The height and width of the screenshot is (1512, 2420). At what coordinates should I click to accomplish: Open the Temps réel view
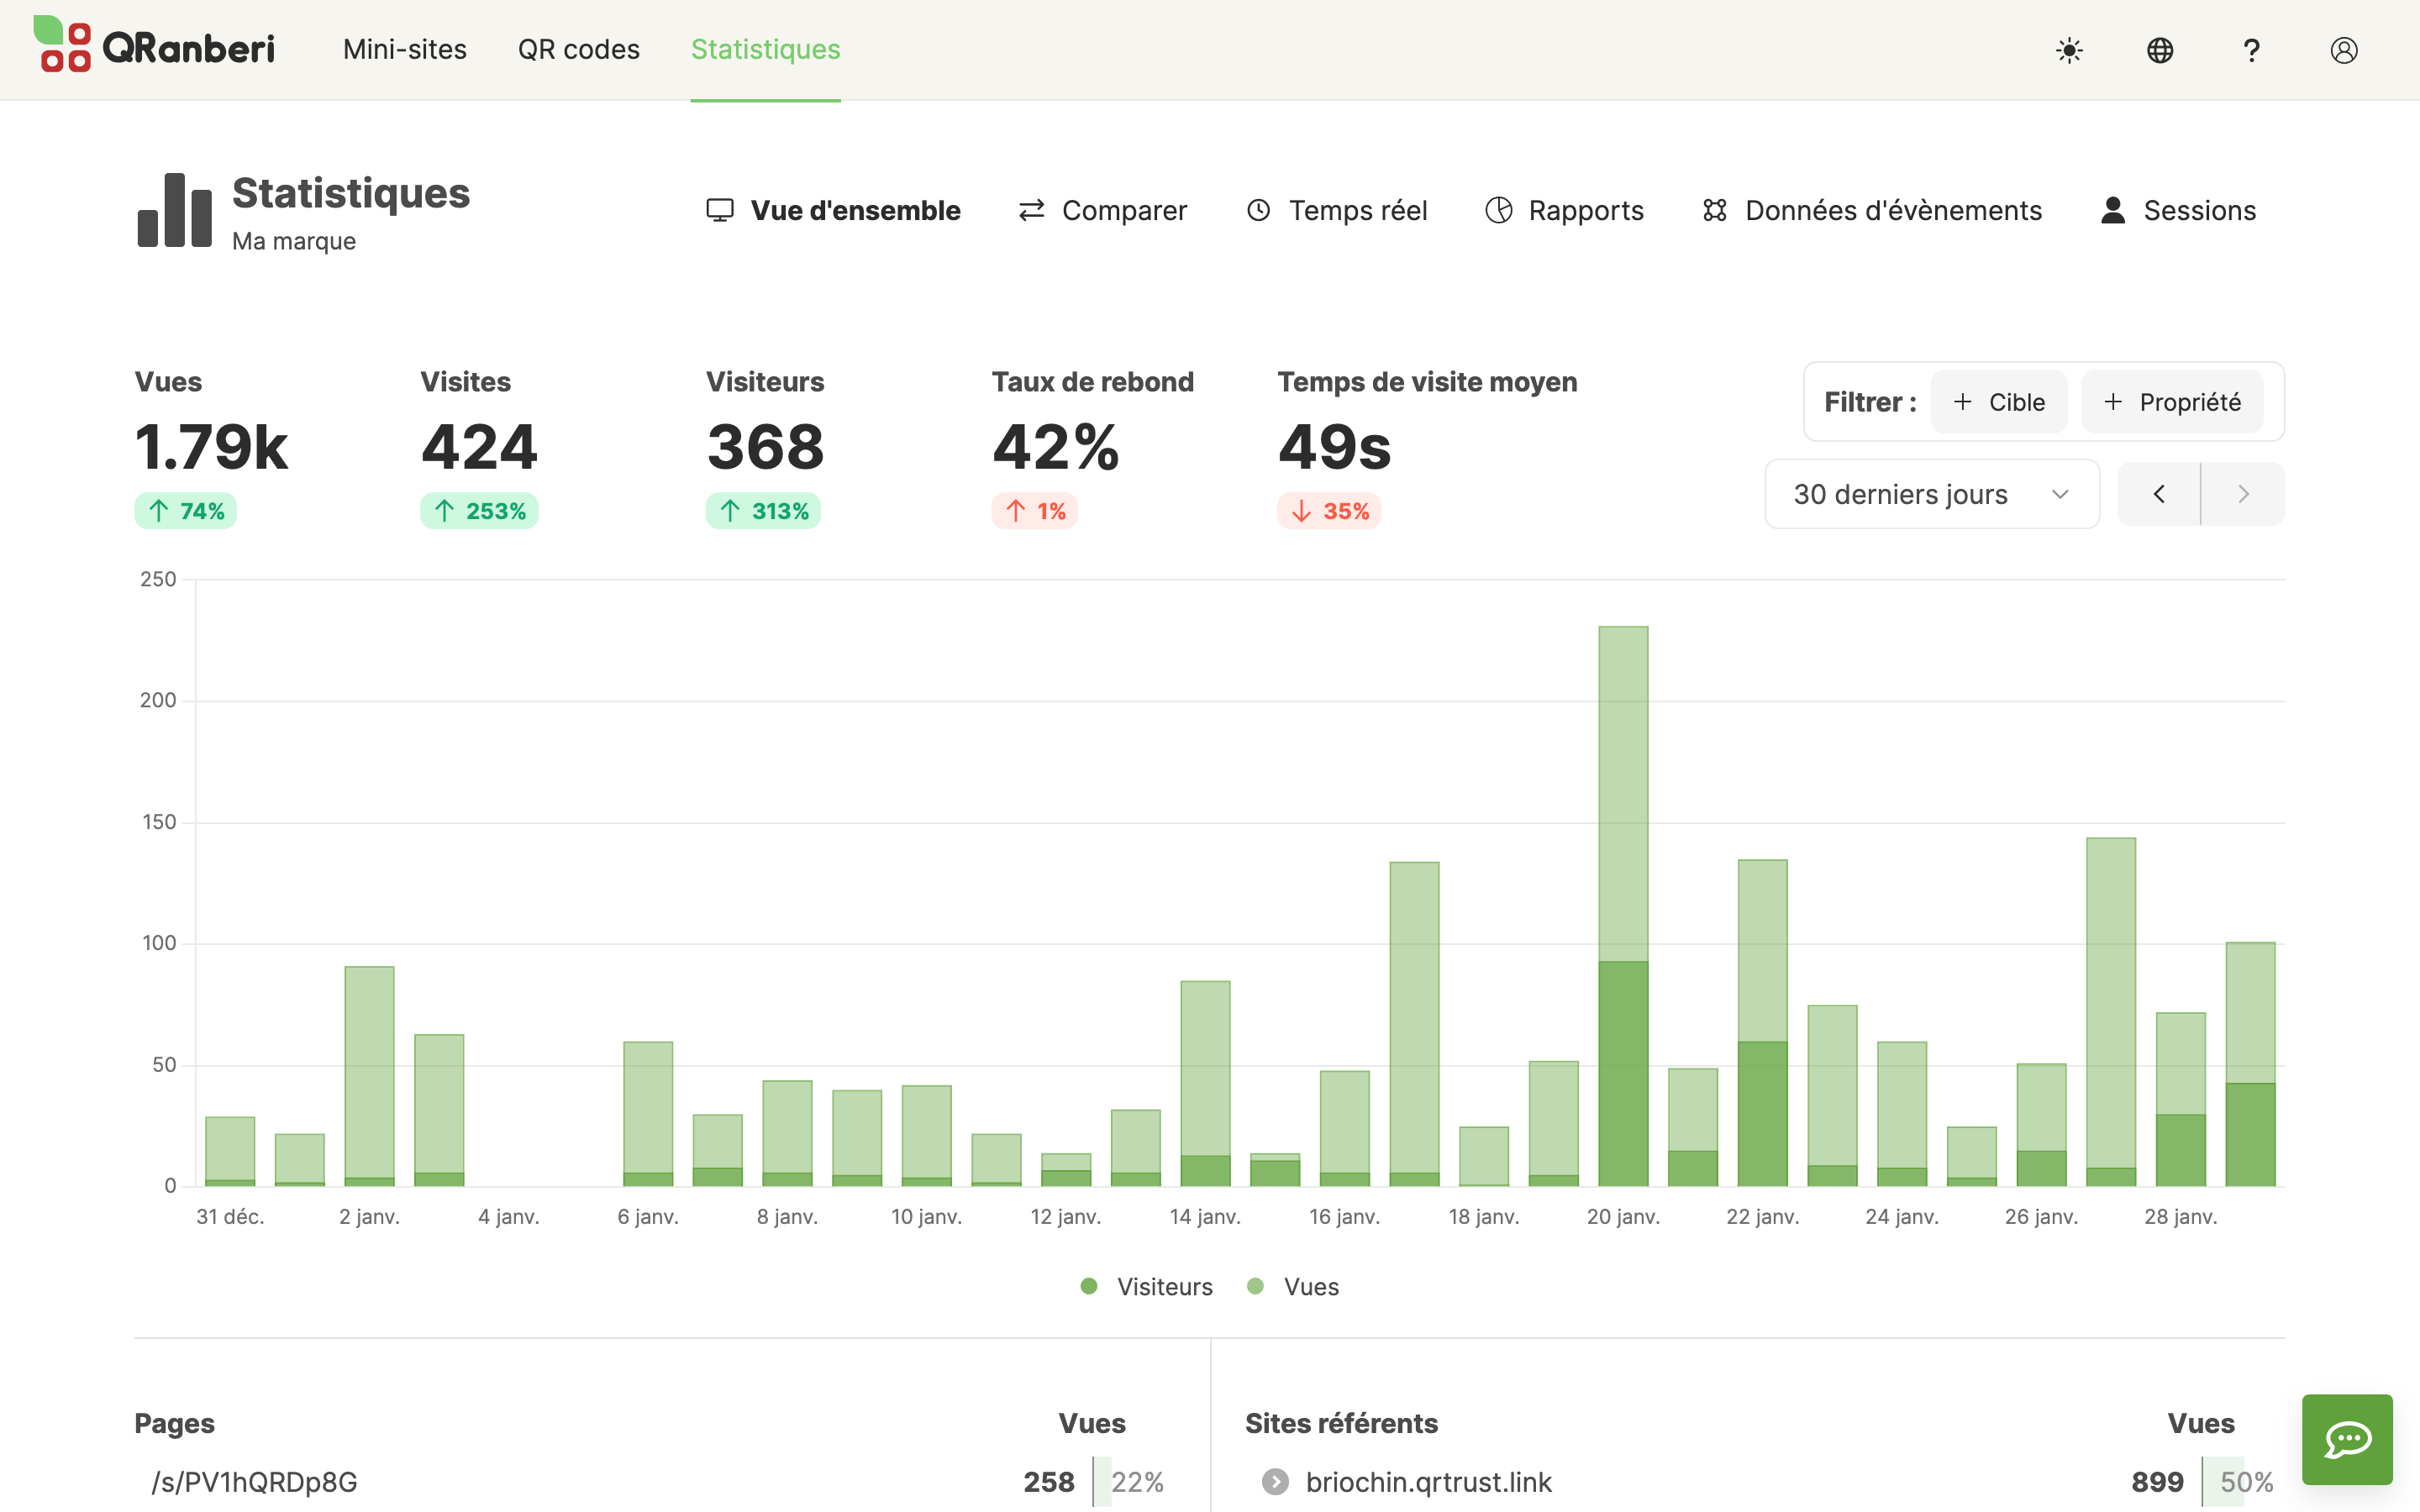point(1336,211)
